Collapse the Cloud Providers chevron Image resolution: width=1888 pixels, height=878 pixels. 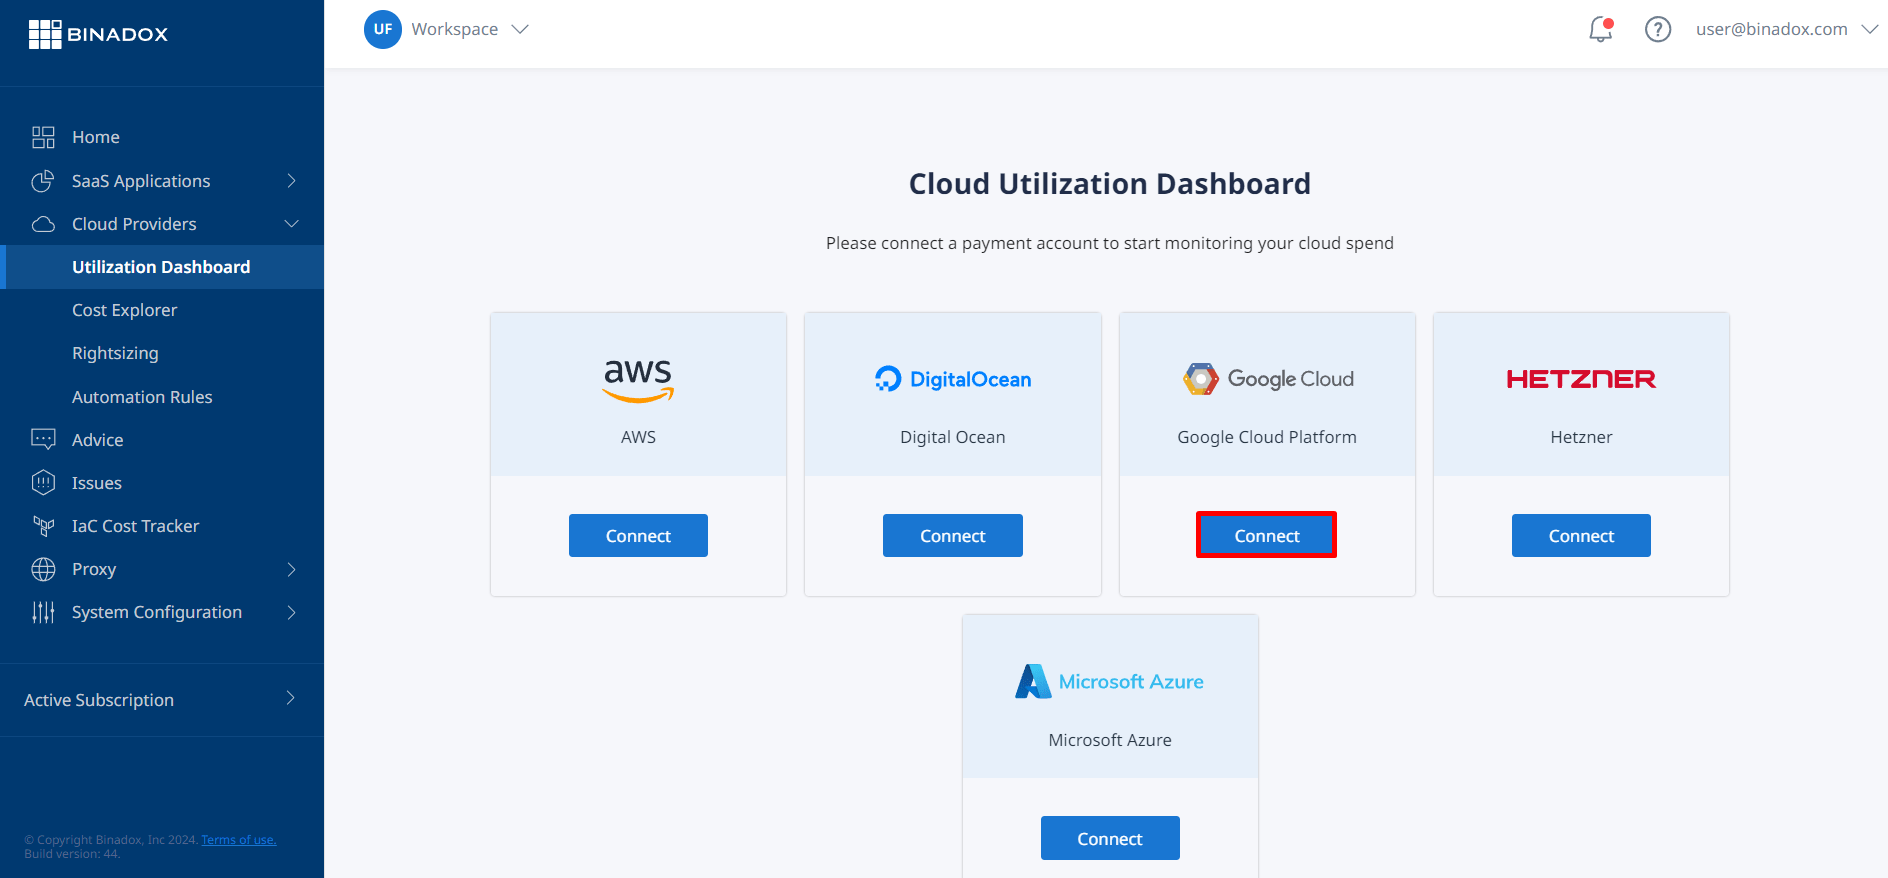point(292,224)
